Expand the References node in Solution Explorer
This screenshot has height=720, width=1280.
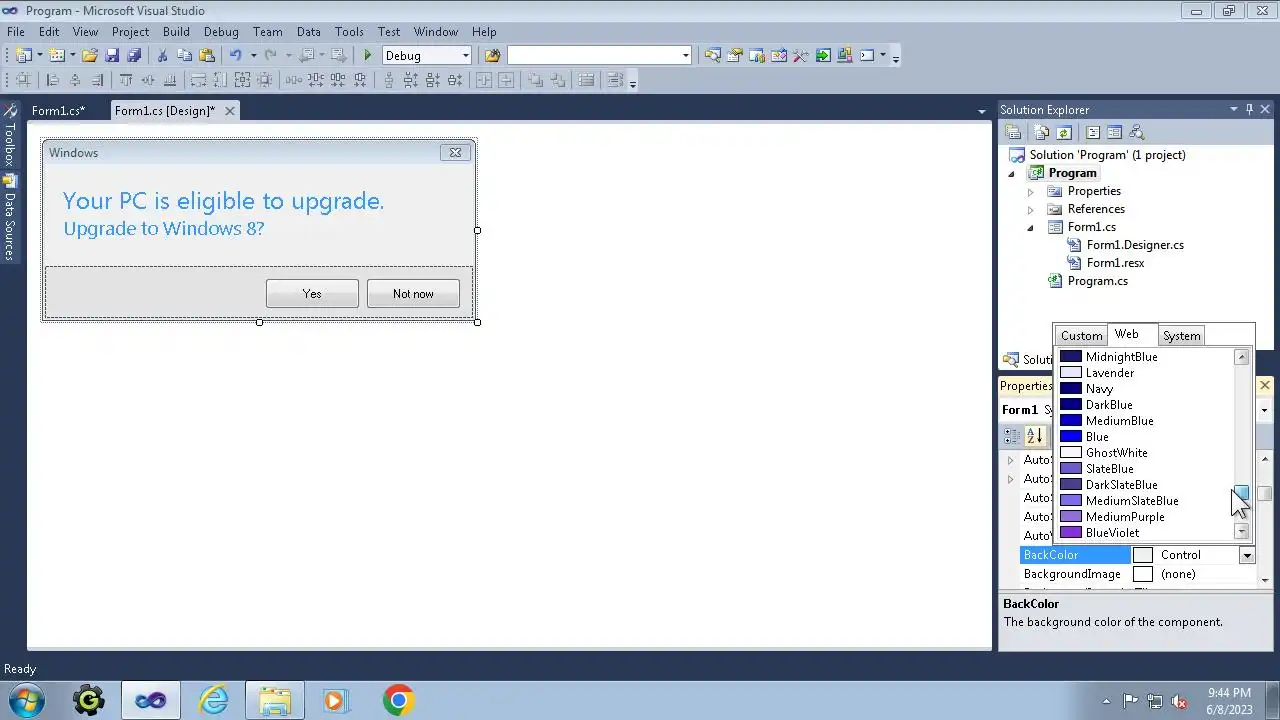click(x=1030, y=209)
